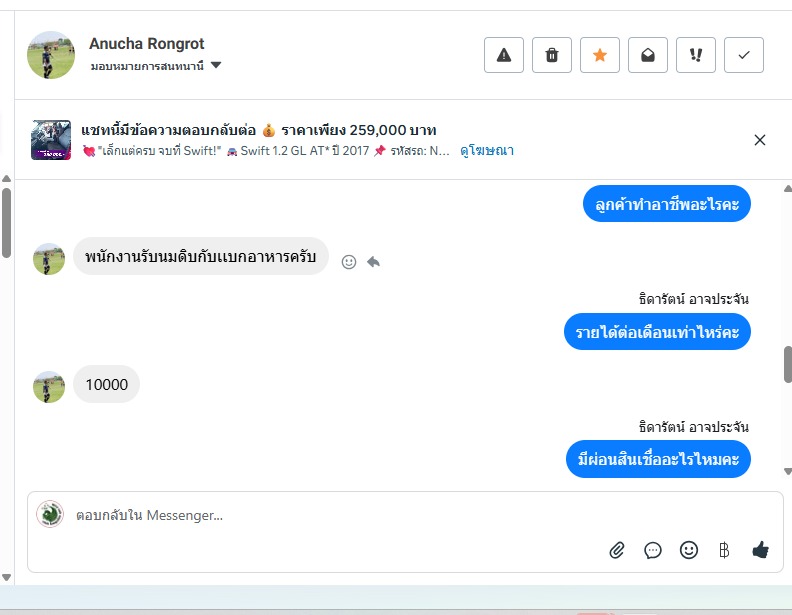Click the ธิดารัตน์ อาจประจัน name above มีผ่อนสินเชื่ออะไรไหมคะ
Image resolution: width=792 pixels, height=615 pixels.
pyautogui.click(x=694, y=427)
